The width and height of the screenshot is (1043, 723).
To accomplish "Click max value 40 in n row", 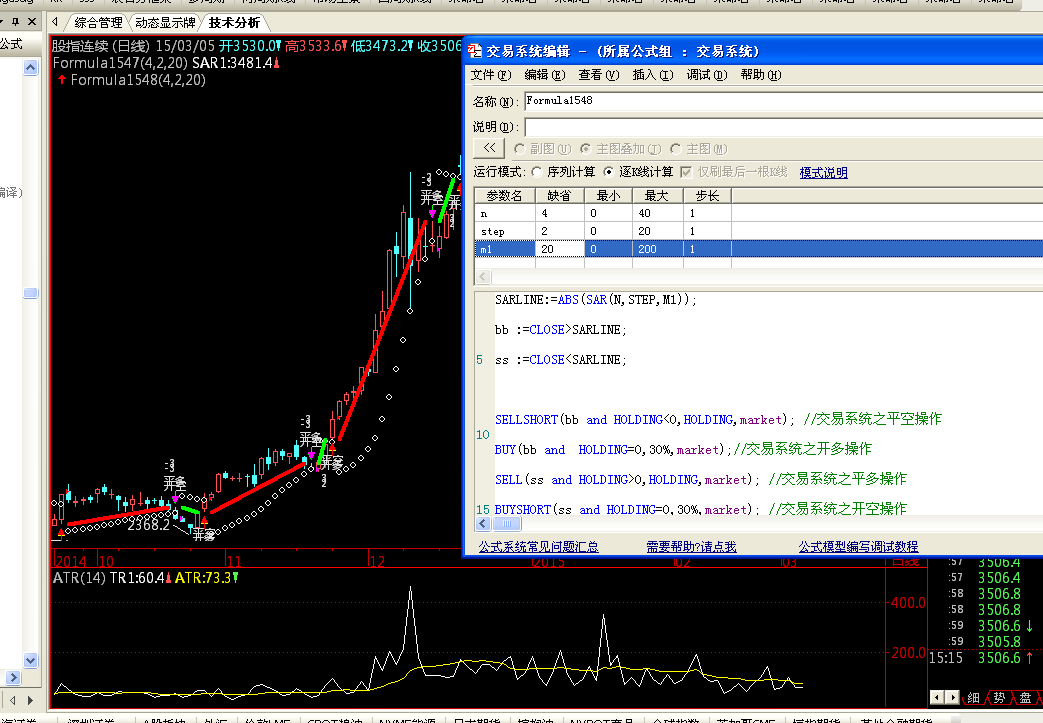I will coord(657,214).
